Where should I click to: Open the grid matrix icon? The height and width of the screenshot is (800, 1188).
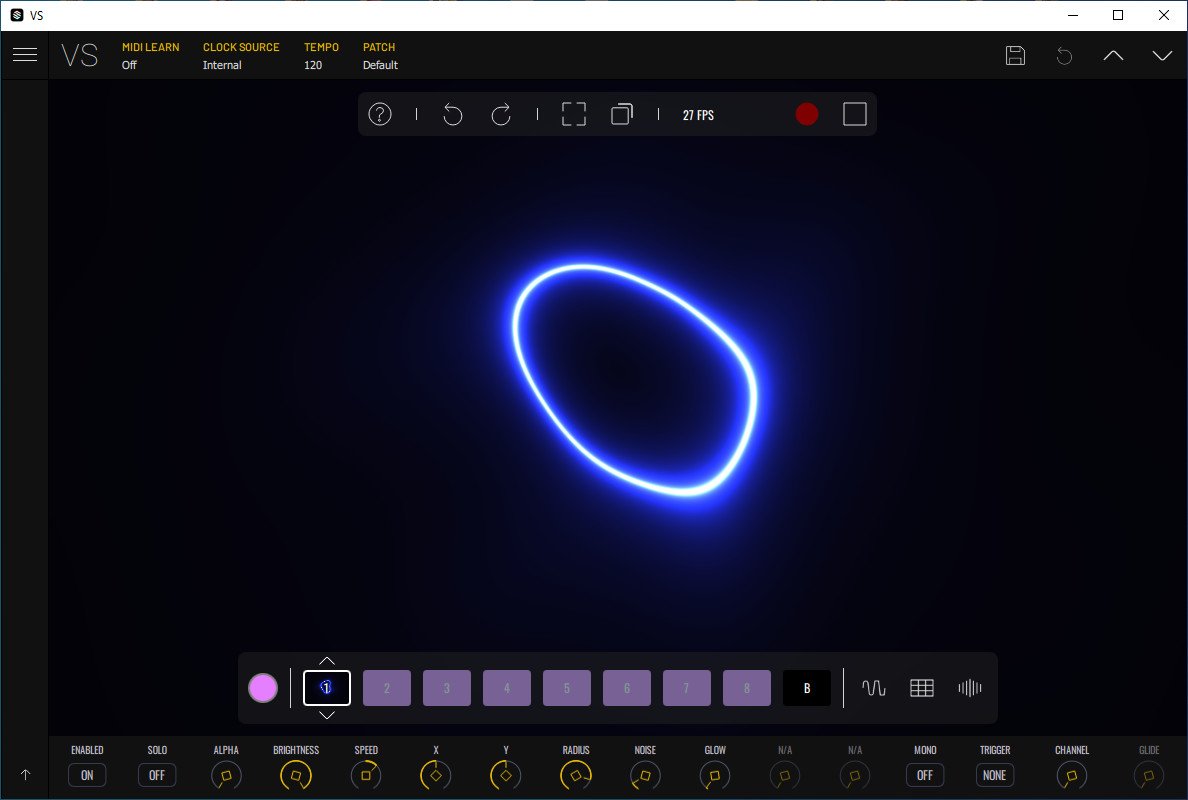click(921, 688)
